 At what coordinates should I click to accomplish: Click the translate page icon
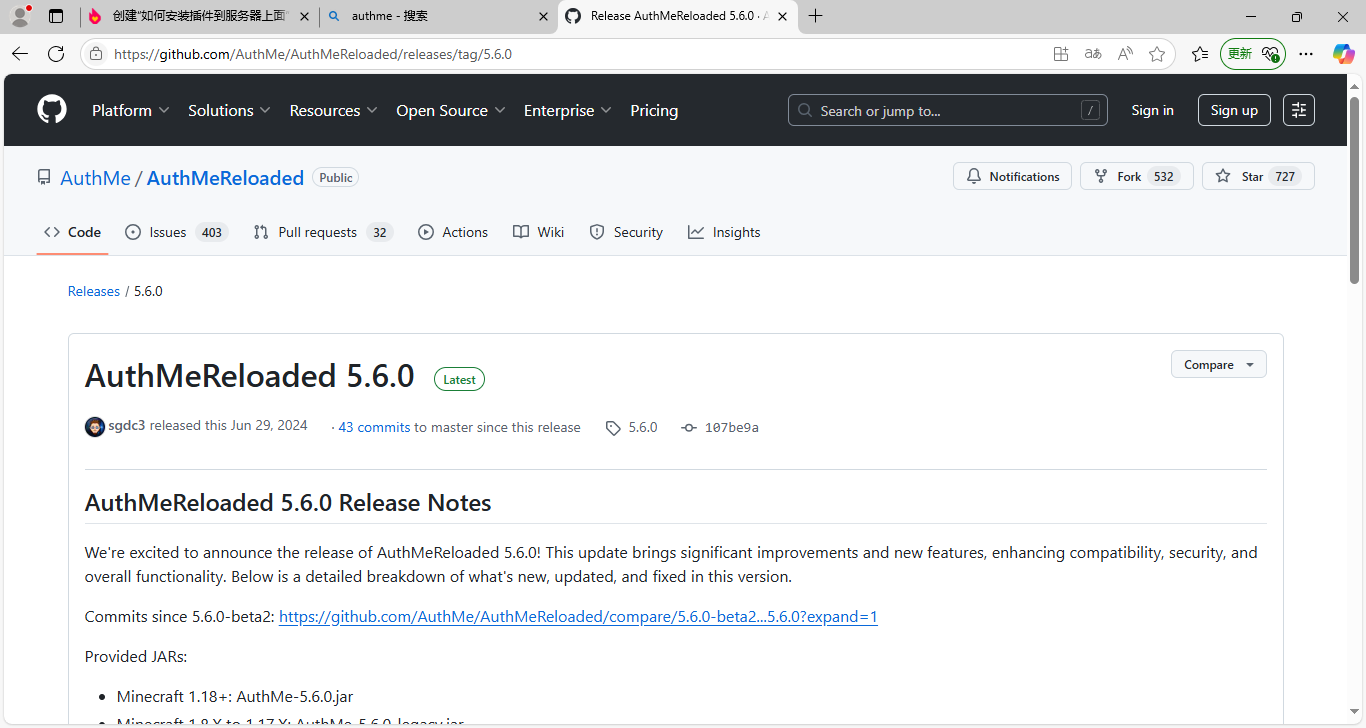click(x=1093, y=54)
